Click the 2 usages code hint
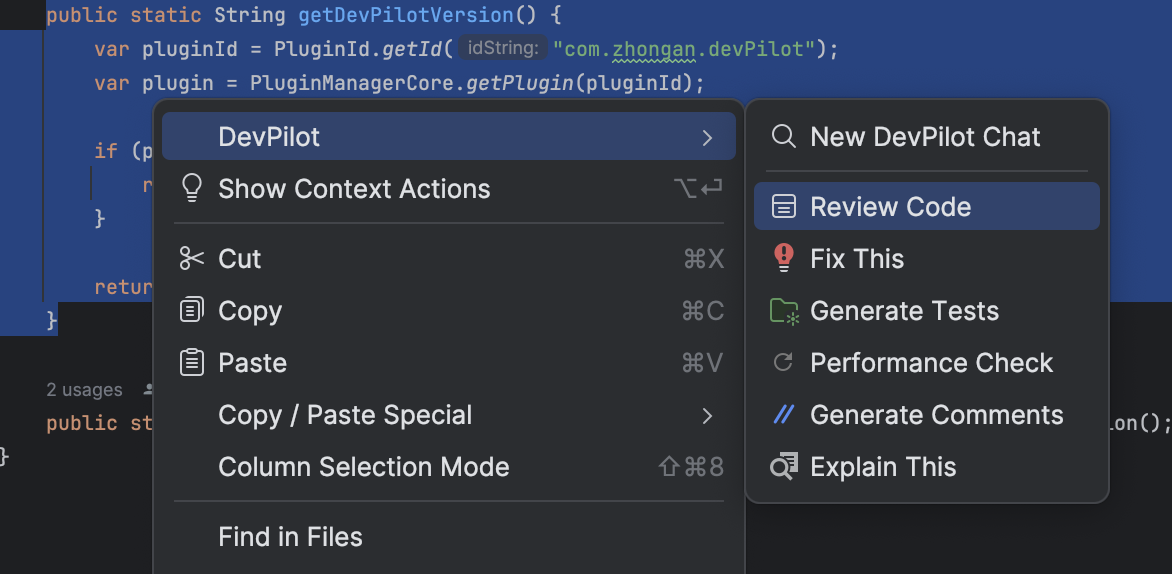The image size is (1172, 574). pos(85,390)
